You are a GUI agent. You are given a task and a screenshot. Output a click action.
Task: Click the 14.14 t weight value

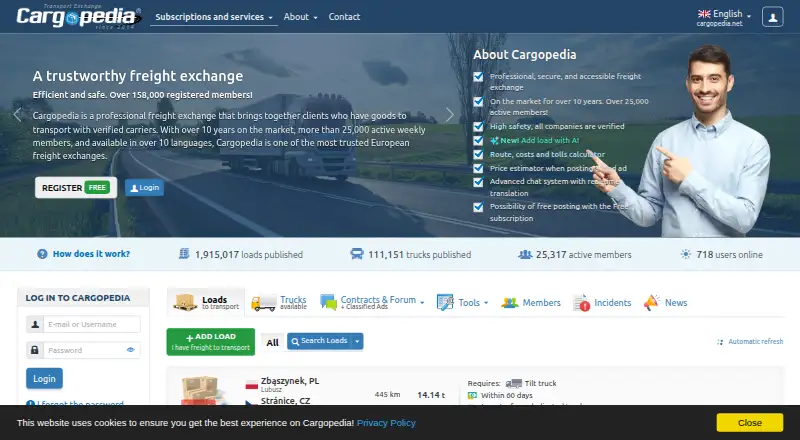coord(431,395)
